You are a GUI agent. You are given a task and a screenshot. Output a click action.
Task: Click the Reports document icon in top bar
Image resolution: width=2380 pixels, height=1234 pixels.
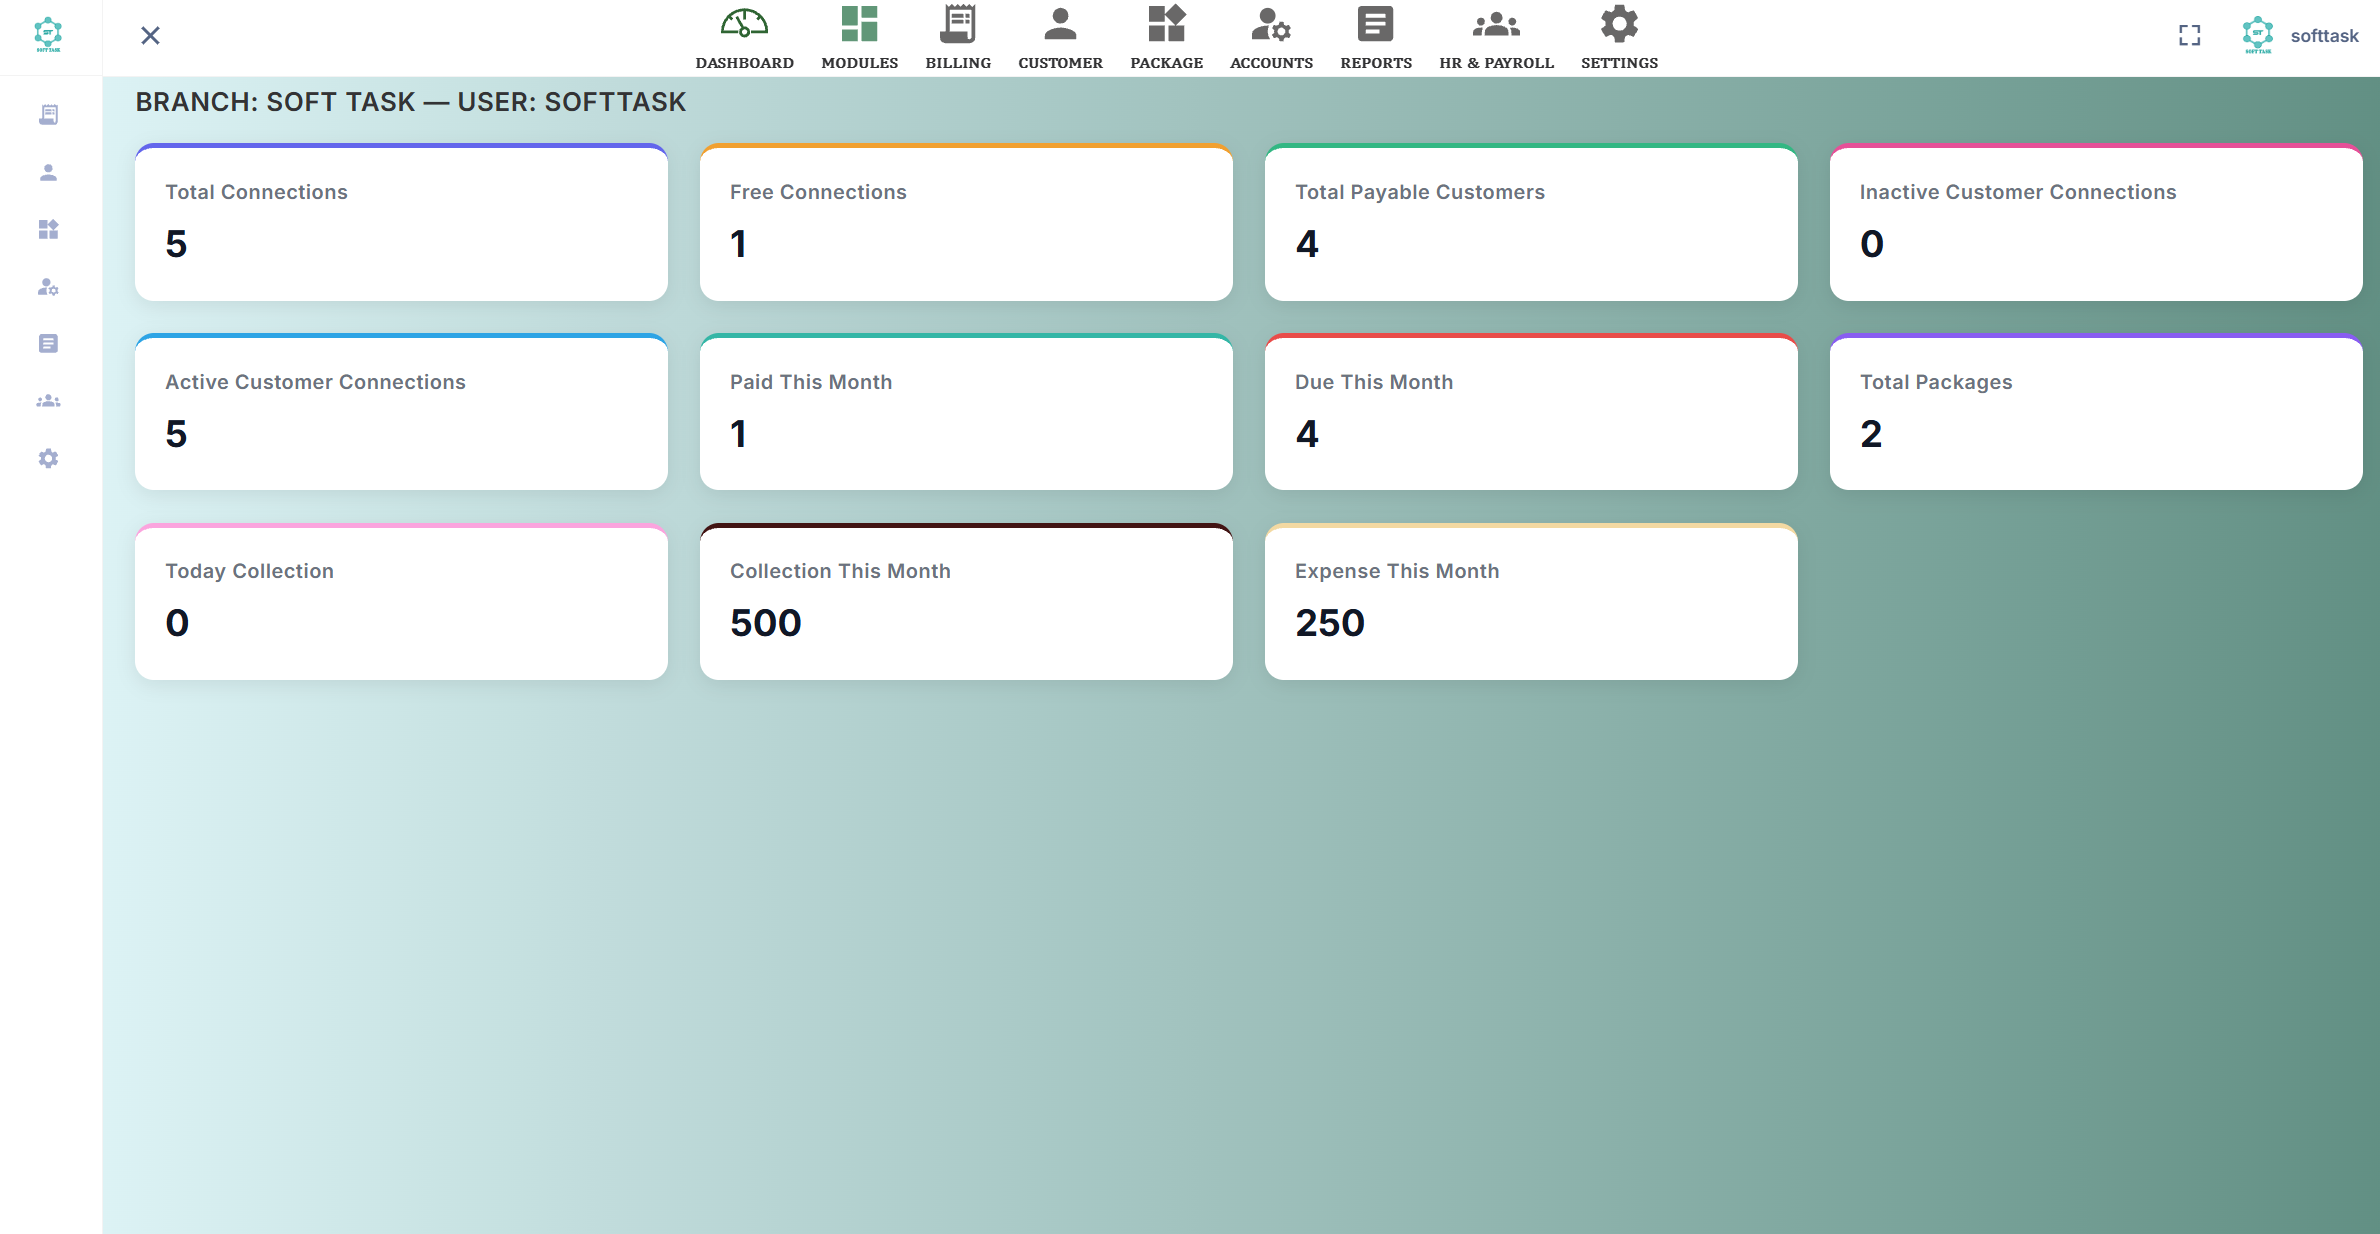tap(1375, 22)
